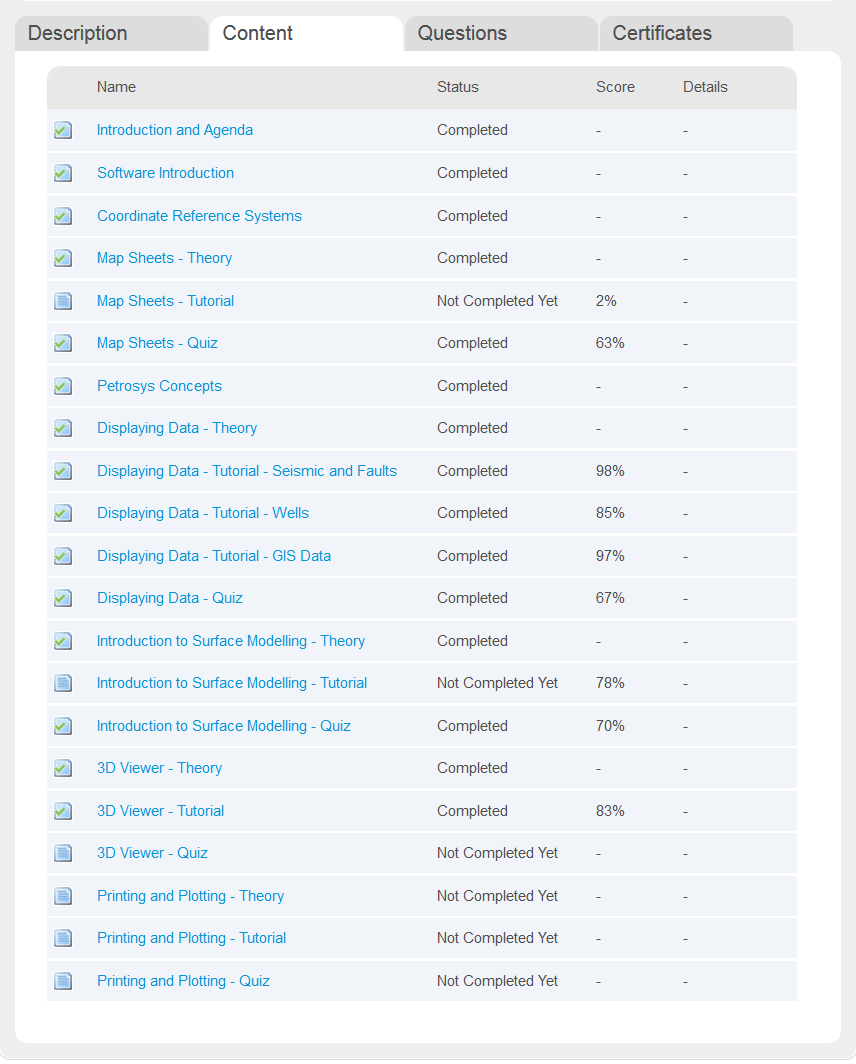This screenshot has height=1064, width=856.
Task: Go to the Certificates tab
Action: tap(662, 33)
